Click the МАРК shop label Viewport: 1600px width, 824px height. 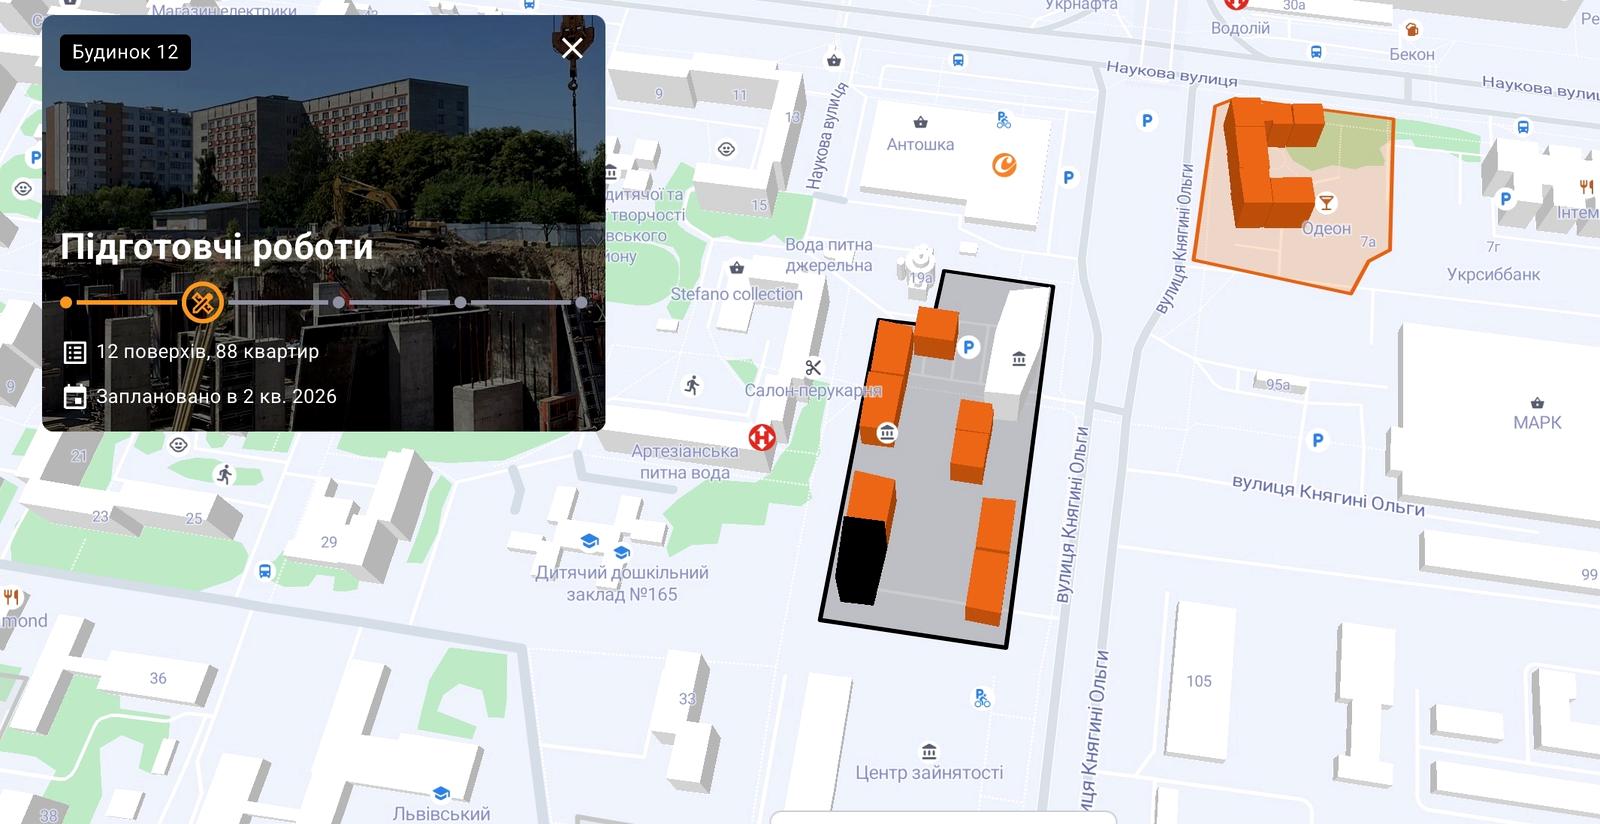[x=1537, y=423]
